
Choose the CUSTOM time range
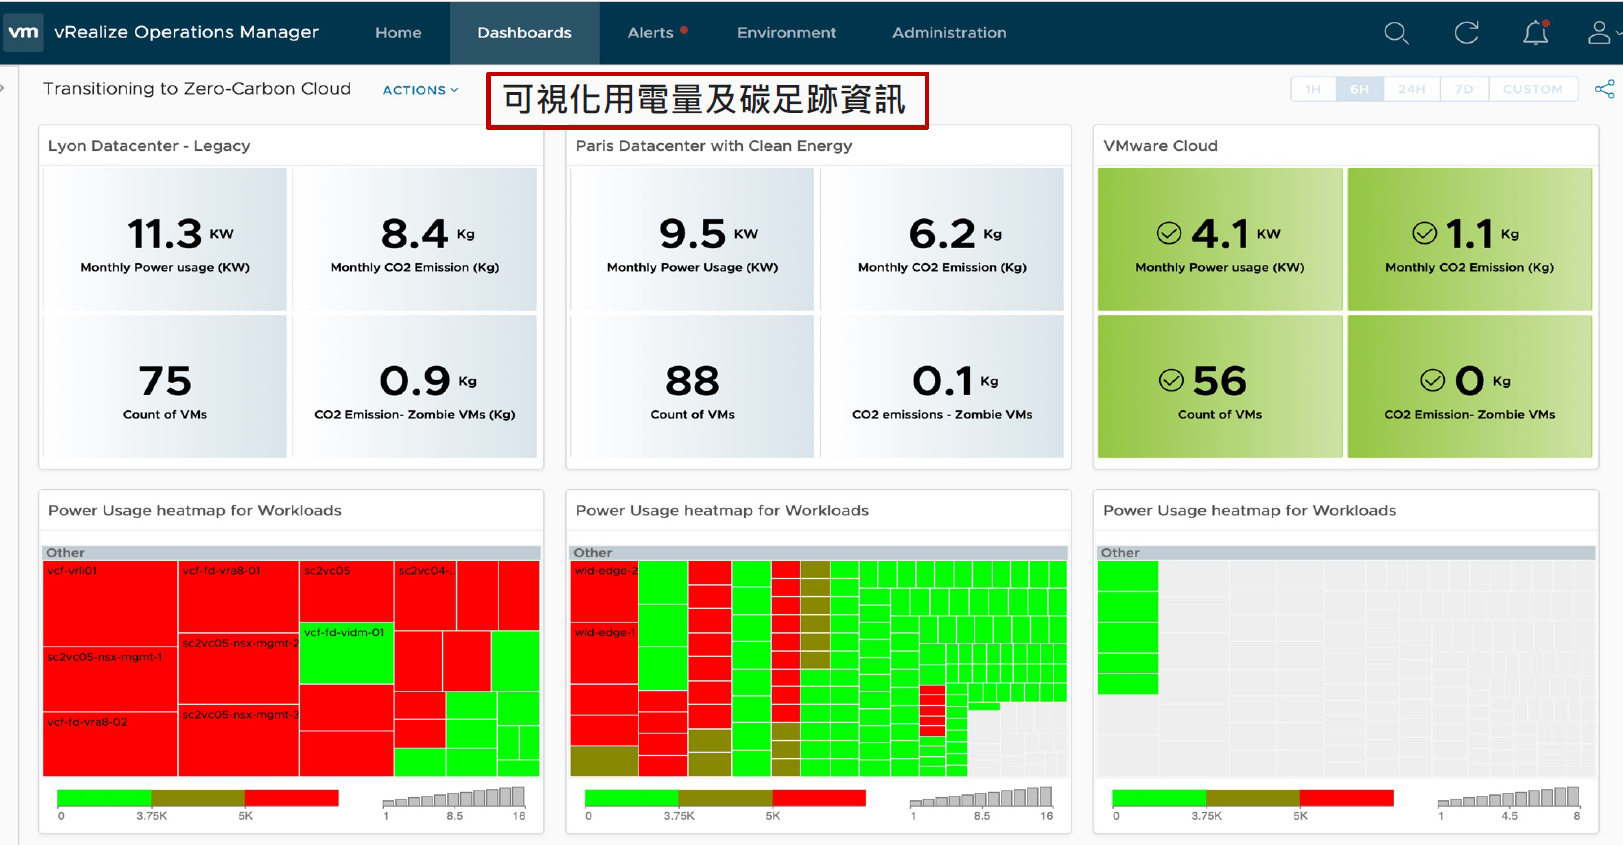[1532, 89]
